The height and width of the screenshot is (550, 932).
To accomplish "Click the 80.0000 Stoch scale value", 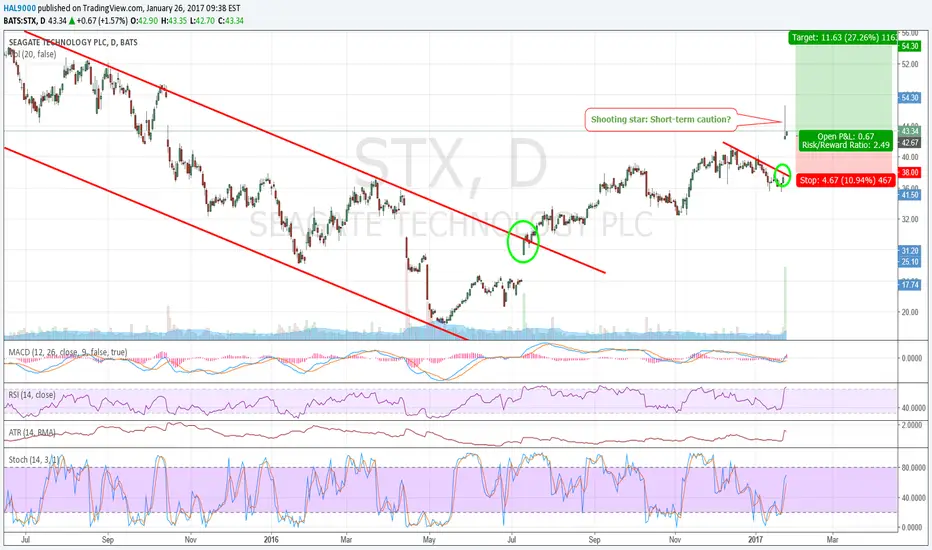I will 913,468.
